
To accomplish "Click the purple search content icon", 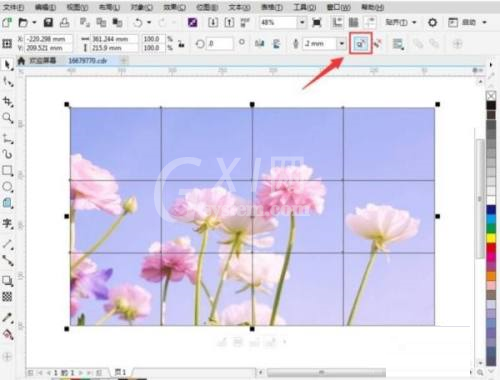I will [x=193, y=23].
